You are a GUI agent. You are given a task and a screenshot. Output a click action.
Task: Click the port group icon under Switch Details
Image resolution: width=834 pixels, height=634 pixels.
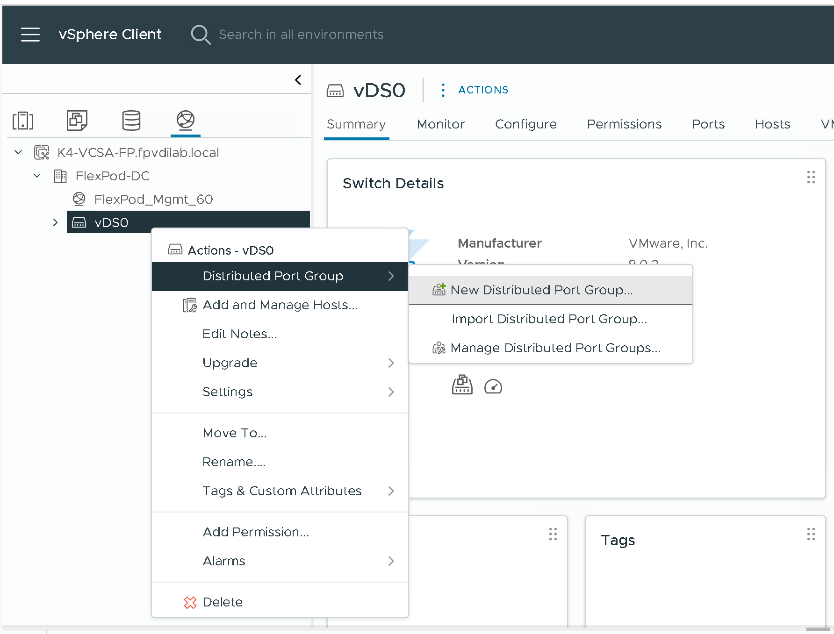462,385
